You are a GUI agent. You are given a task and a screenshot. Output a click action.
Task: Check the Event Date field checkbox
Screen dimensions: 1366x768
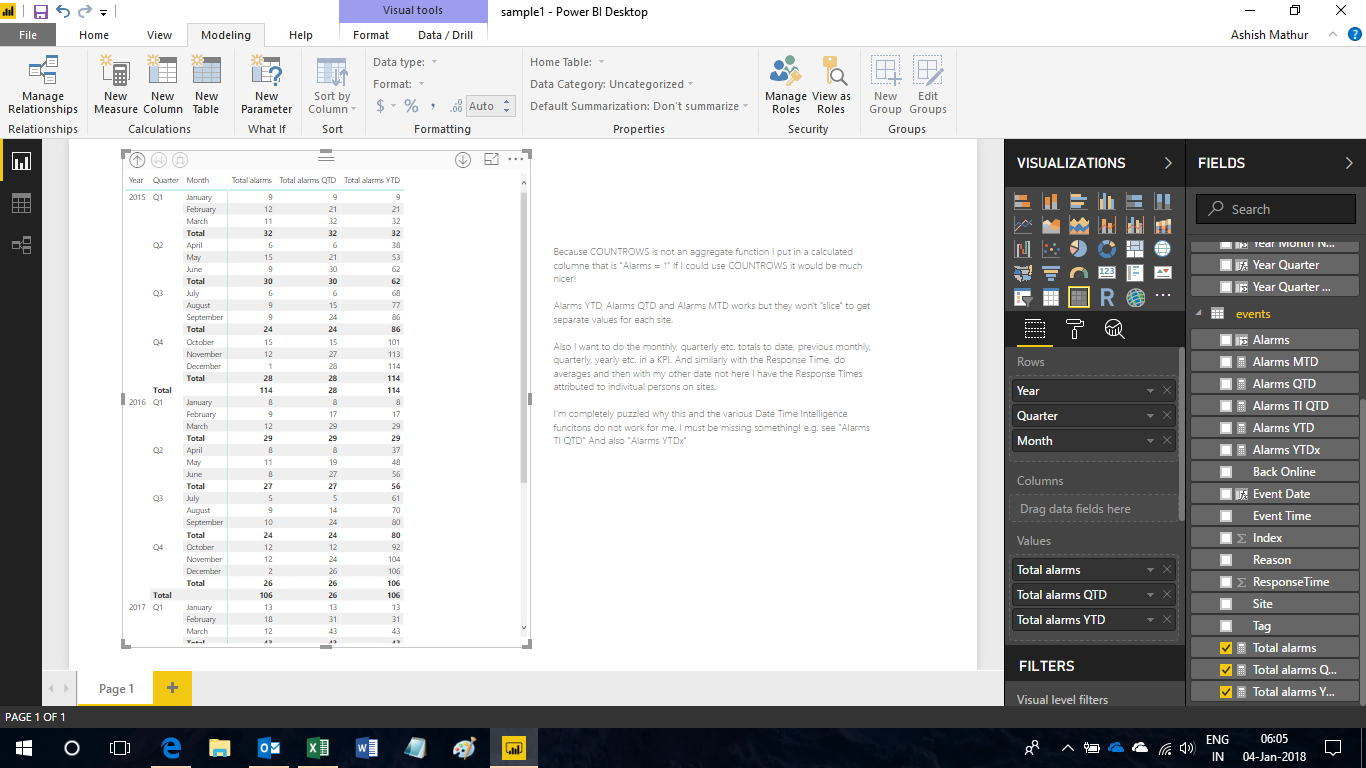tap(1226, 494)
